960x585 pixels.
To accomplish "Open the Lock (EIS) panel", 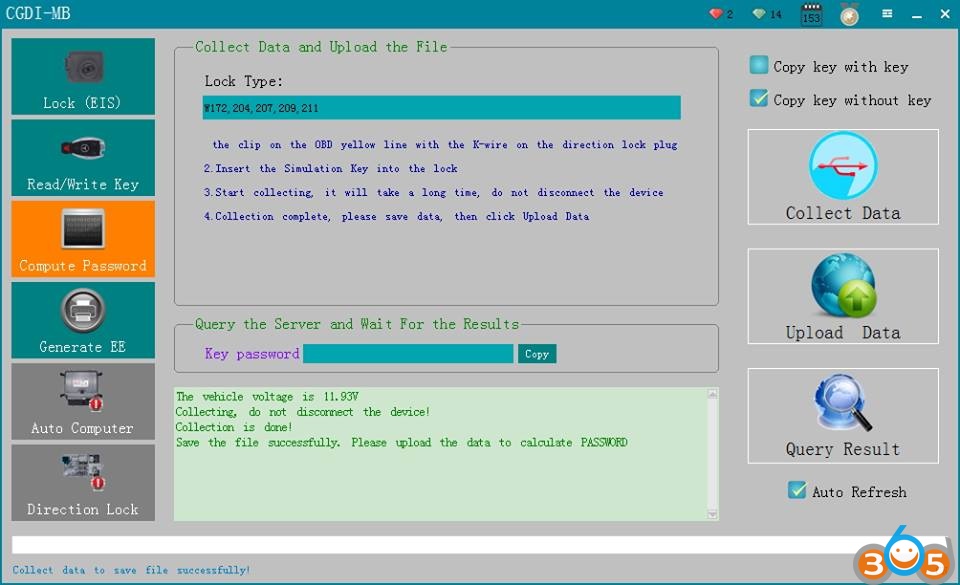I will tap(83, 77).
